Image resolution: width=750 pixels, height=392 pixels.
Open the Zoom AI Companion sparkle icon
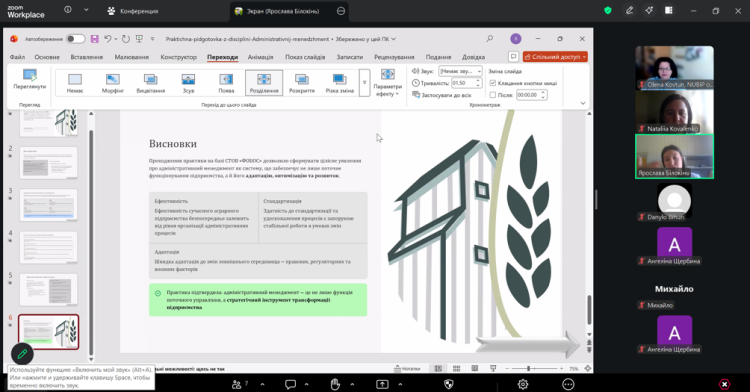(x=649, y=11)
